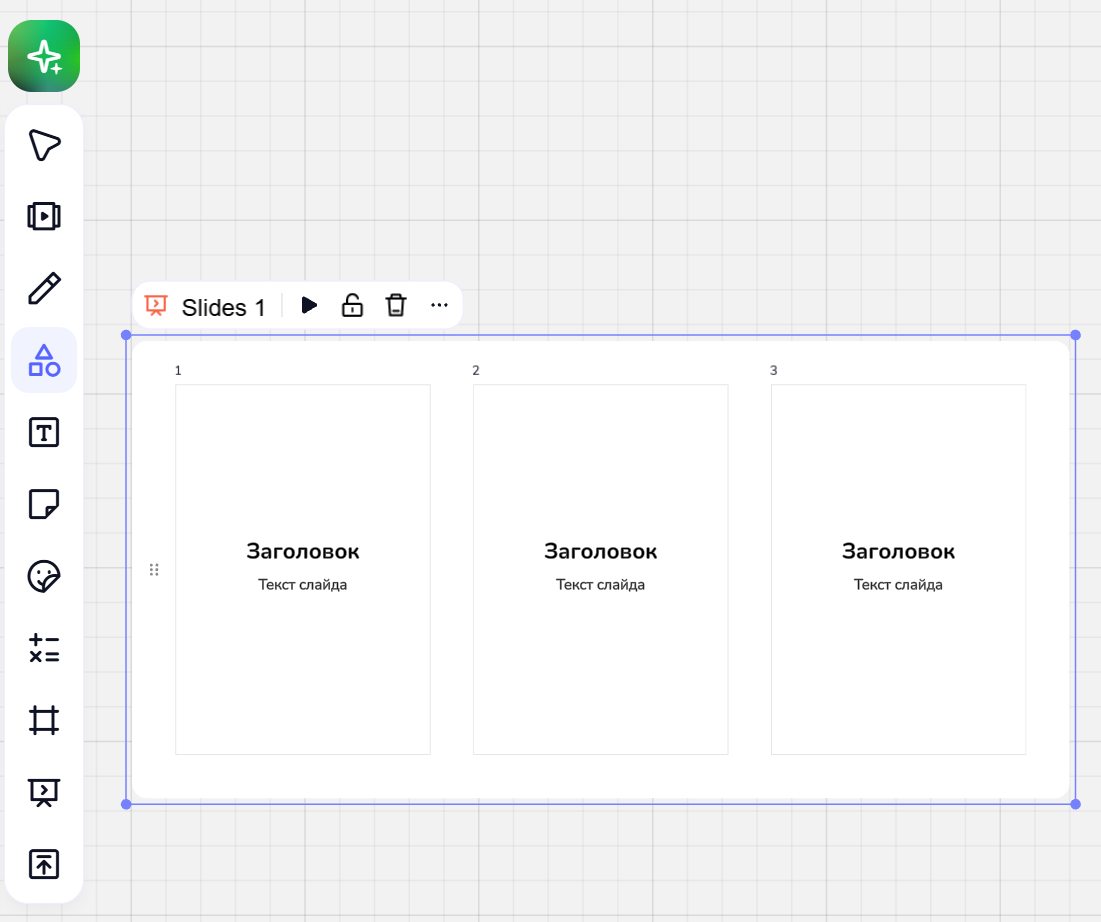The height and width of the screenshot is (922, 1101).
Task: Open the media video tool
Action: click(x=44, y=216)
